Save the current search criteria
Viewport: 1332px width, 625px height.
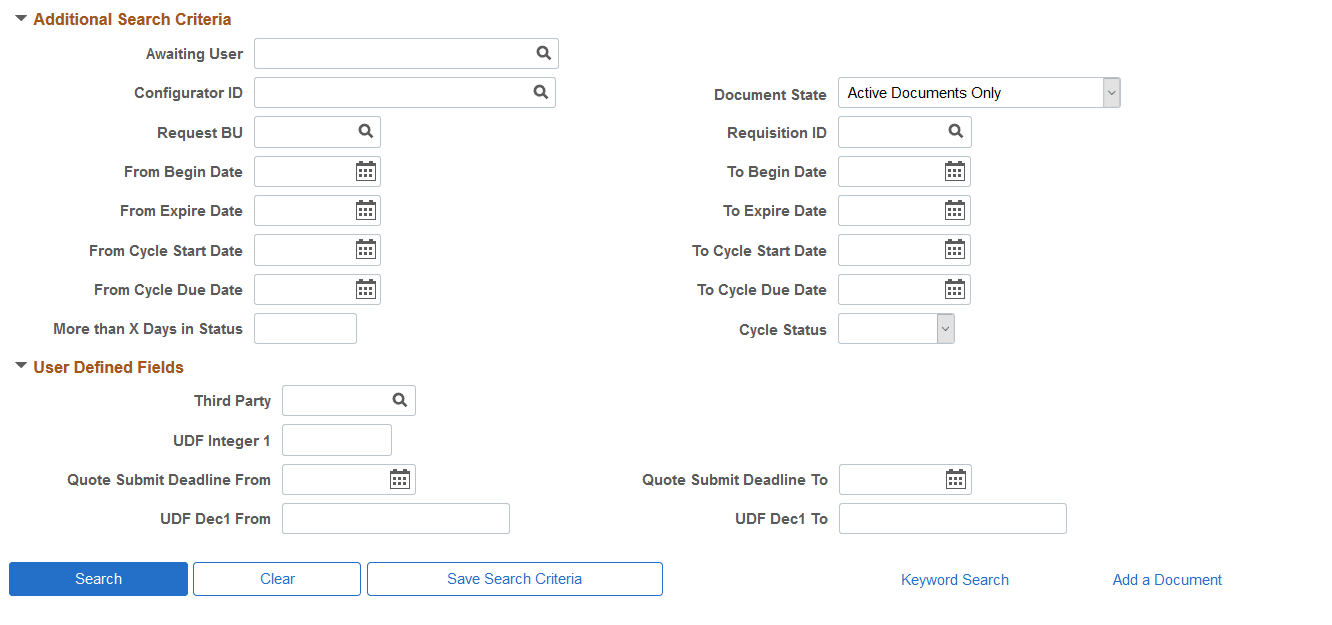coord(514,578)
